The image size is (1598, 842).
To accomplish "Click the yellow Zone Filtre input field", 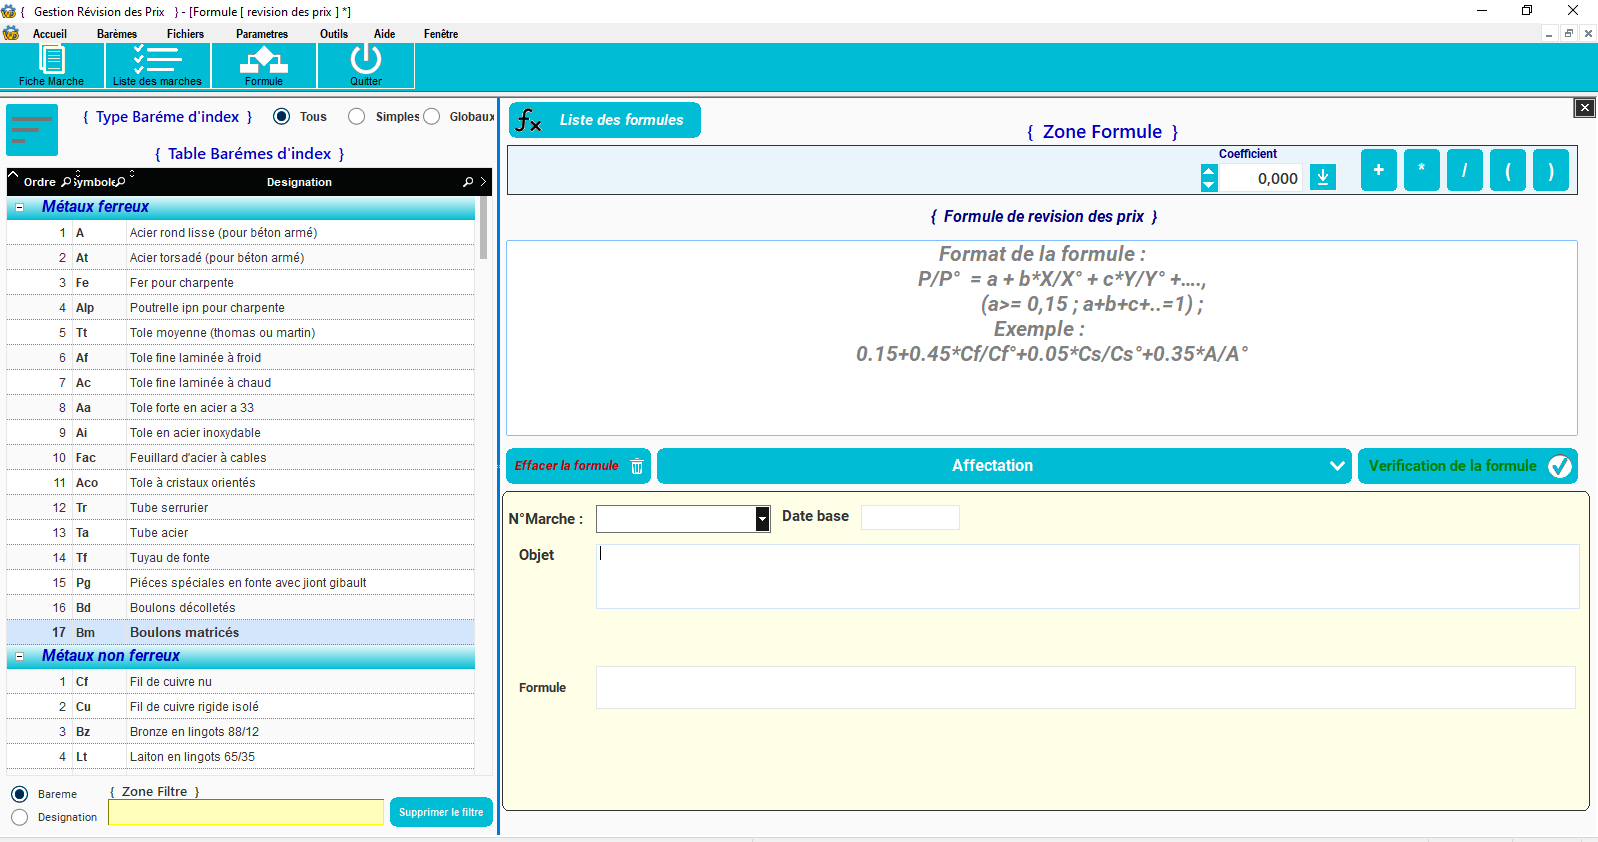I will pyautogui.click(x=246, y=813).
